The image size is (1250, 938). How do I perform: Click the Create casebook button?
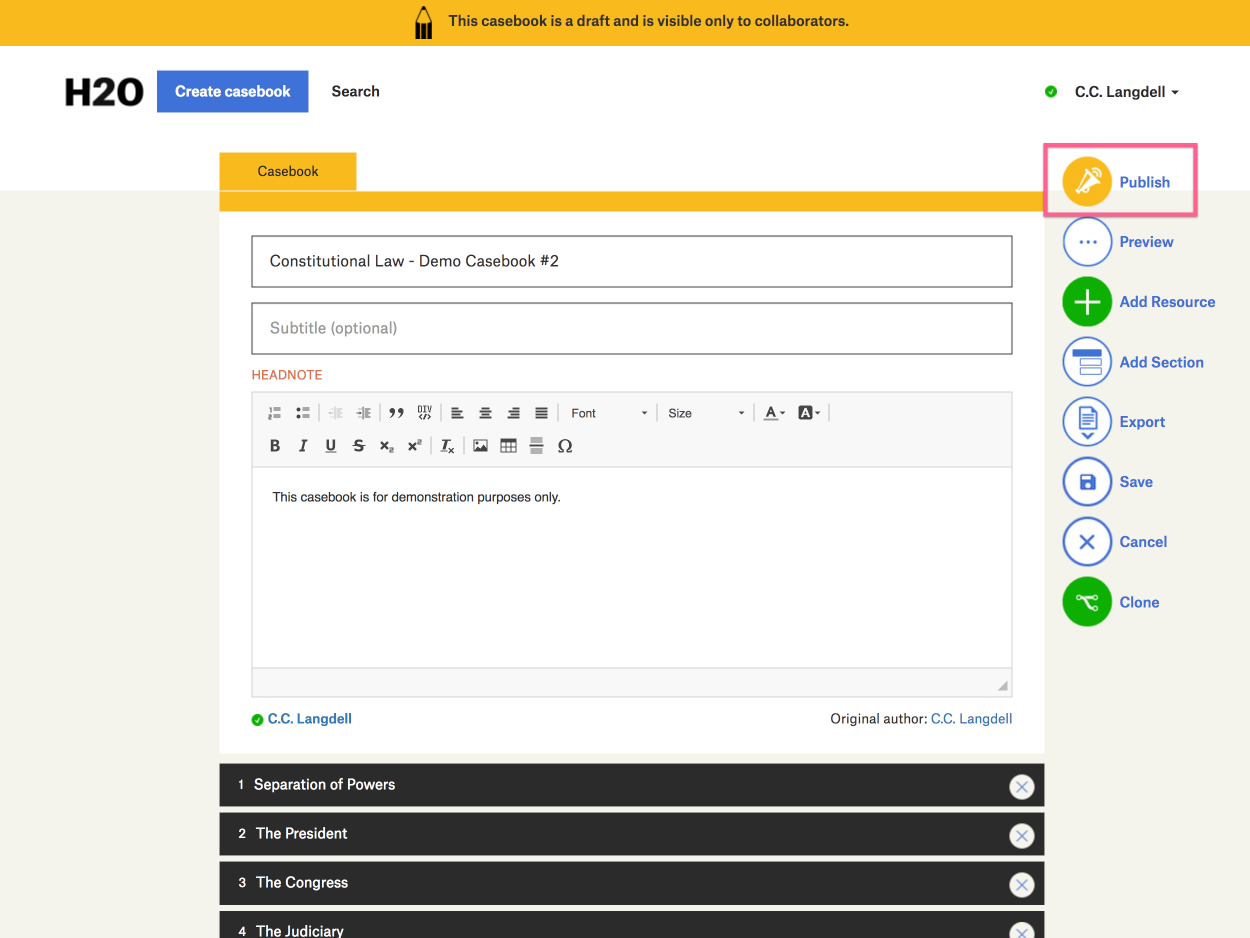tap(233, 91)
